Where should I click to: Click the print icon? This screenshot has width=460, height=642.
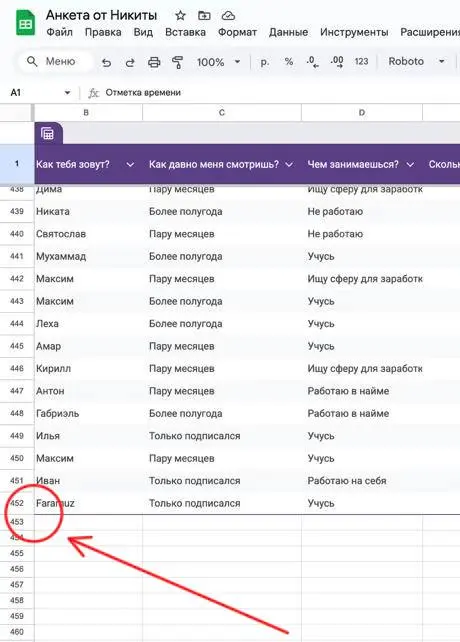[154, 62]
